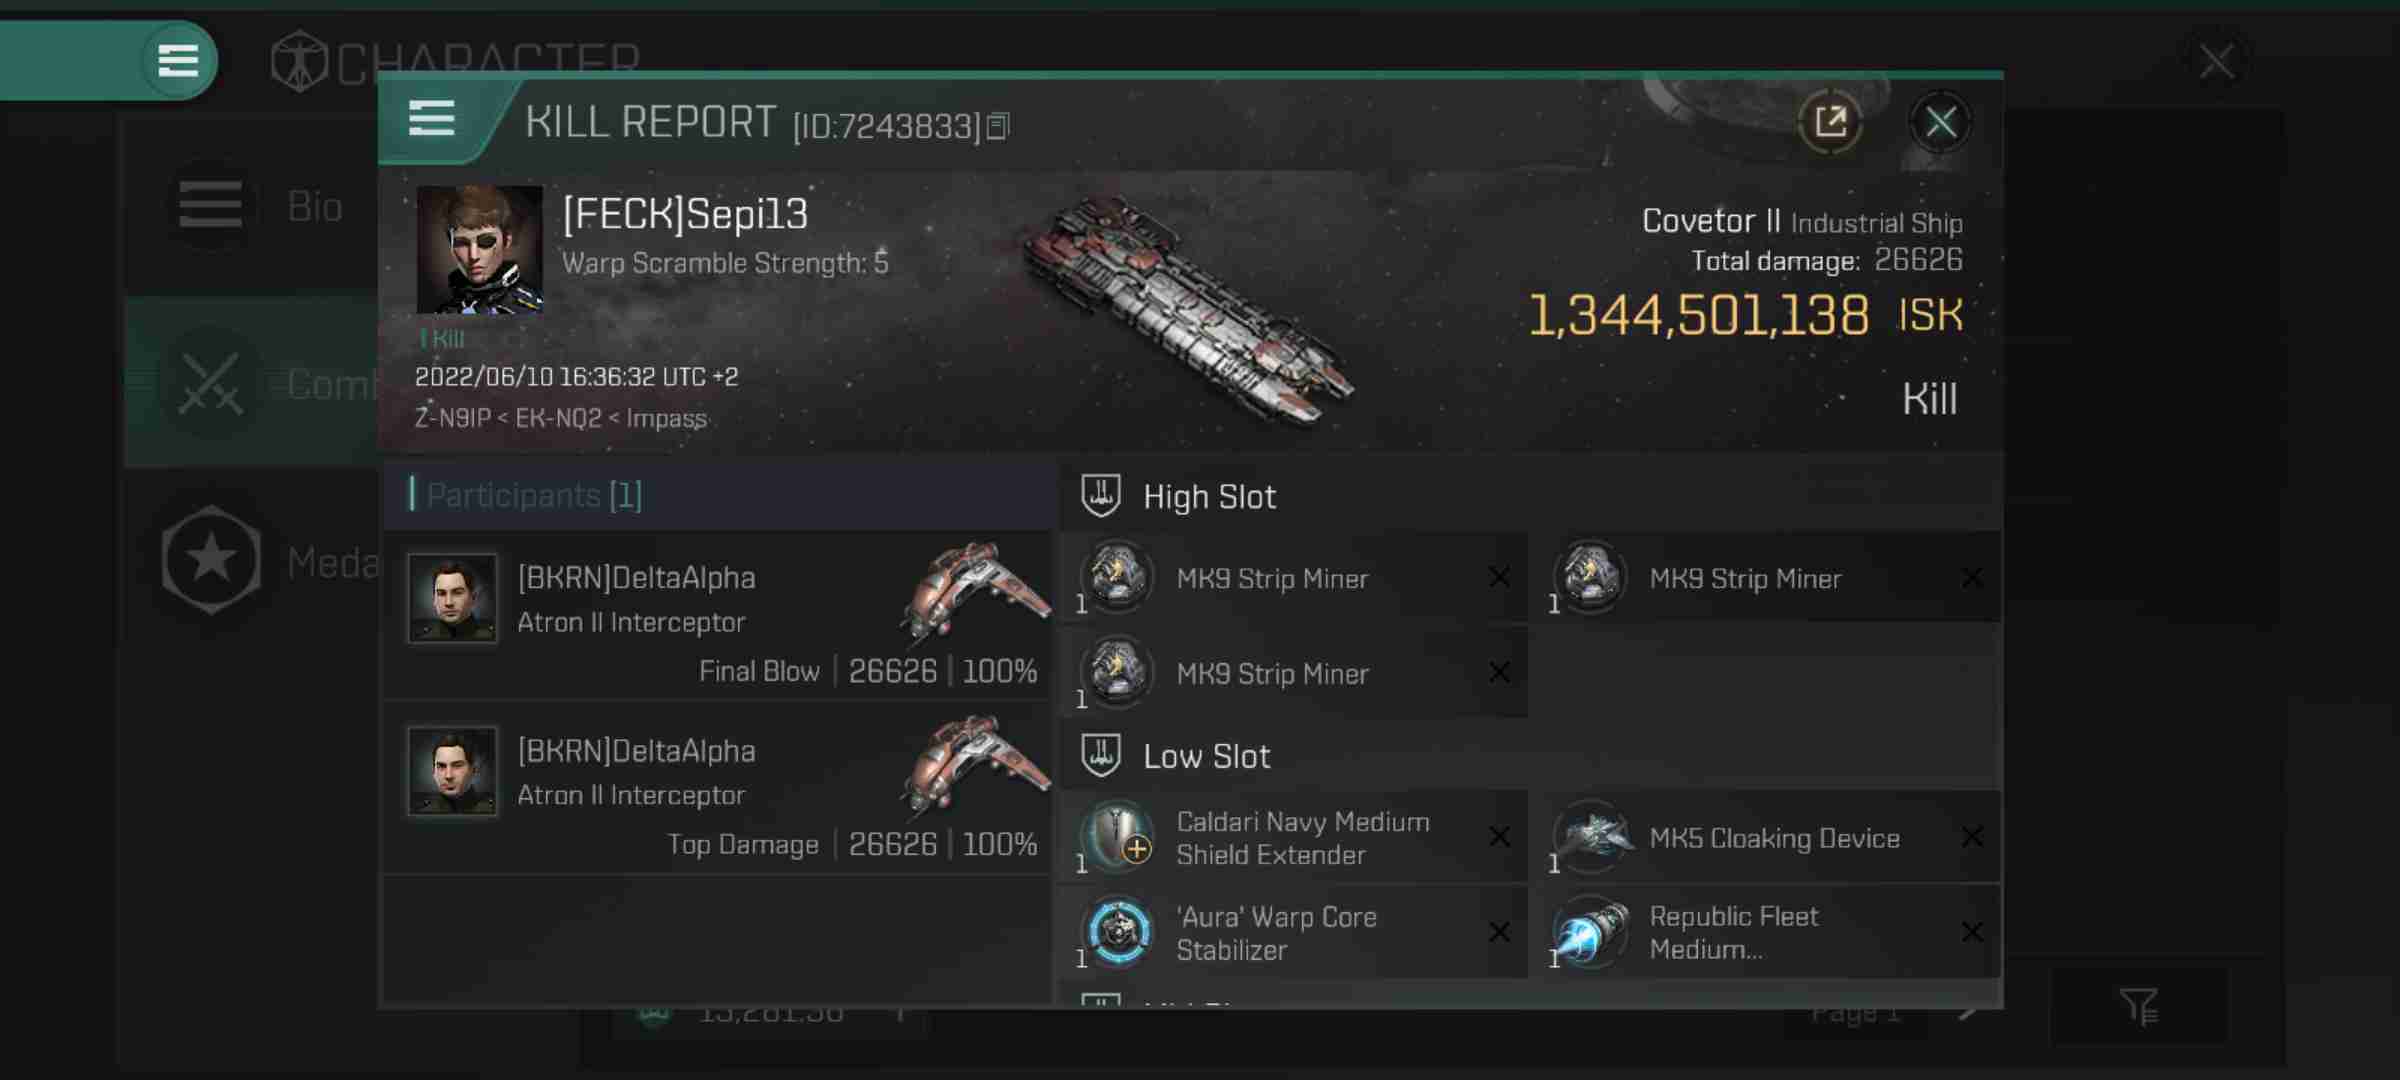Click the Low Slot shield icon
The height and width of the screenshot is (1080, 2400).
coord(1101,754)
